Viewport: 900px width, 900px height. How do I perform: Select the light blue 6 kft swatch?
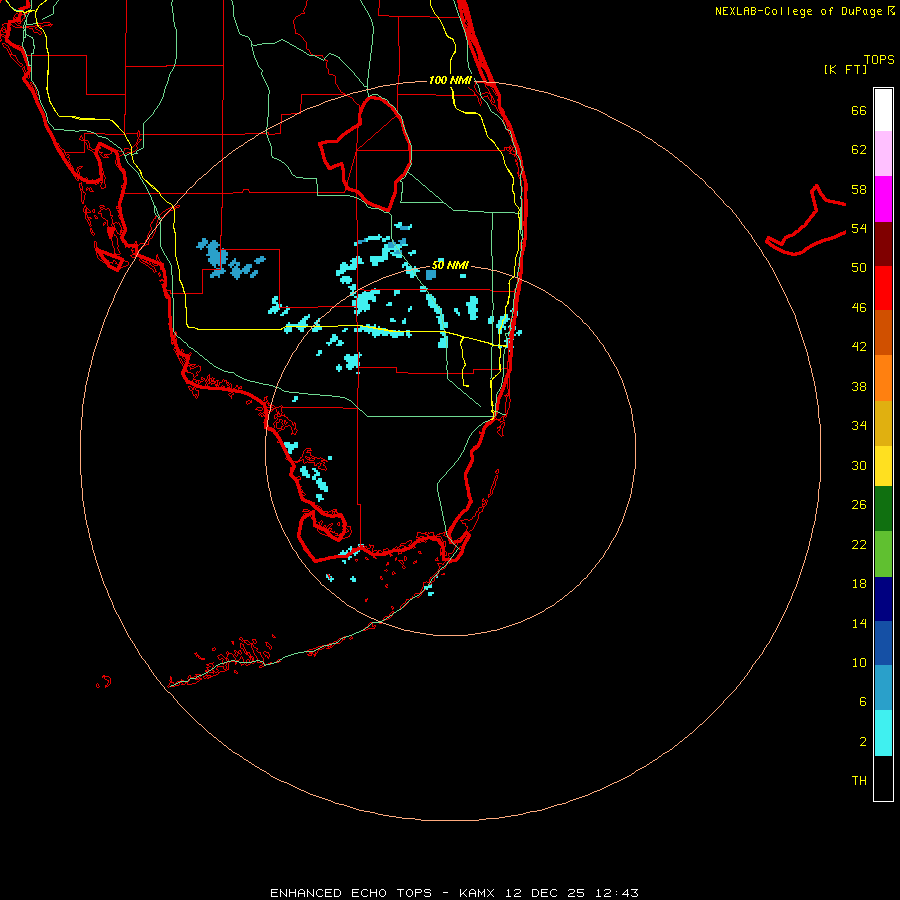pos(883,688)
